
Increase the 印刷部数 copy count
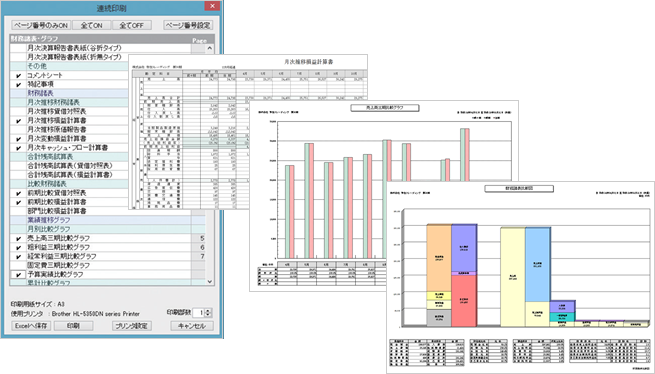[x=209, y=310]
